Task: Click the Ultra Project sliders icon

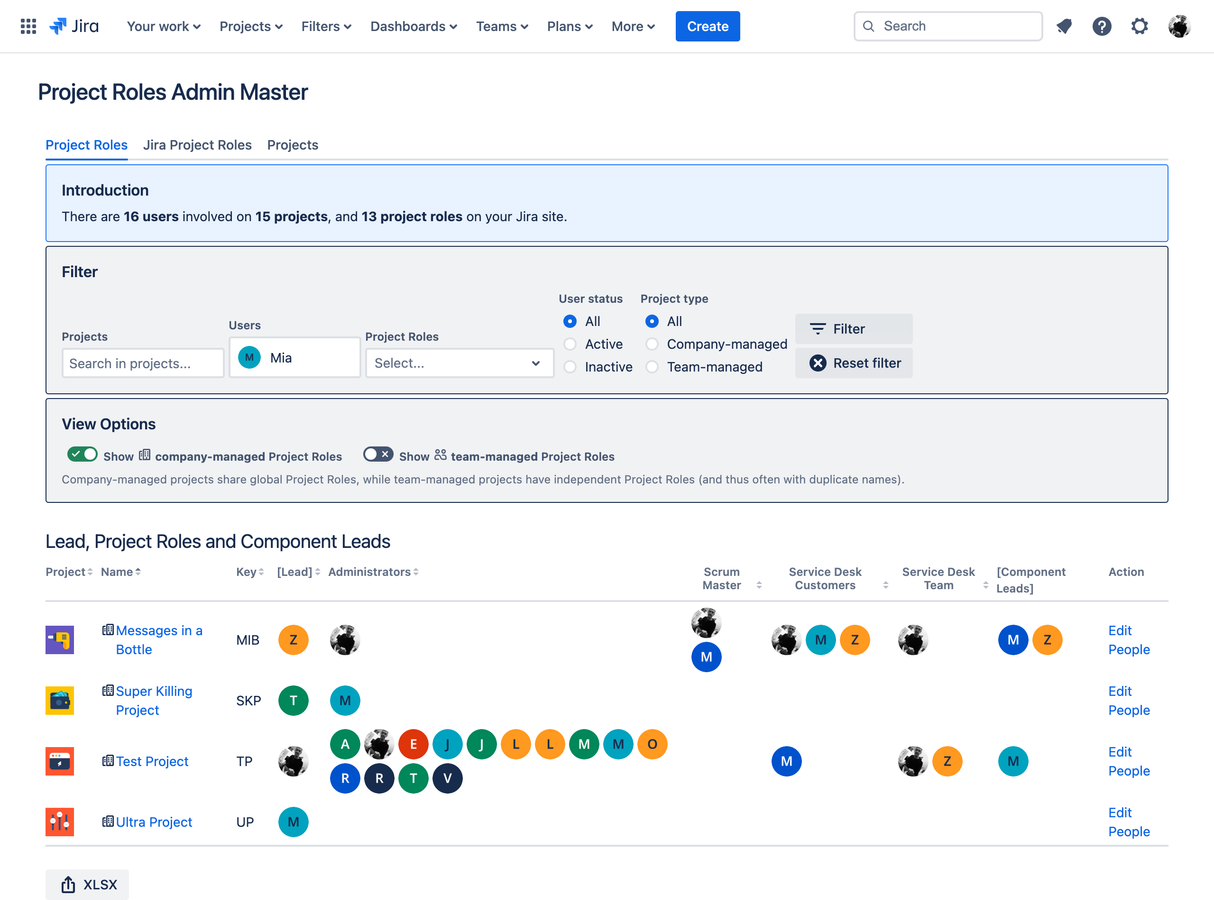Action: (x=60, y=822)
